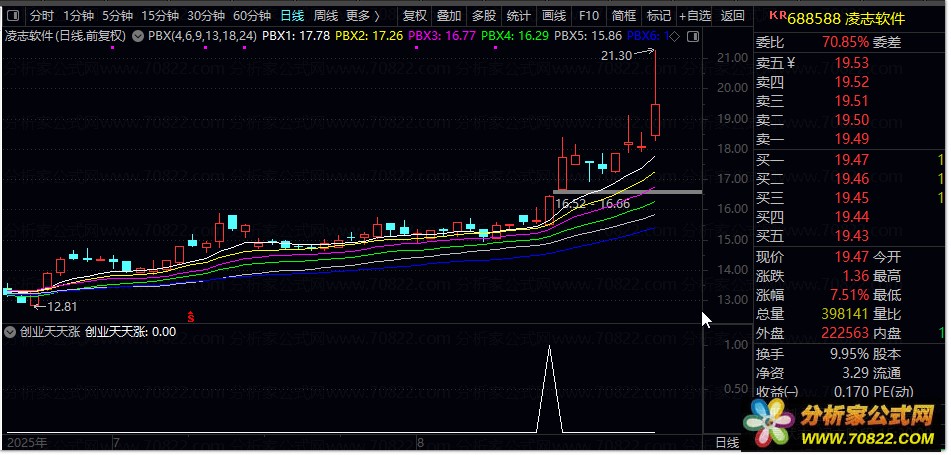
Task: Select the 买二 price 19.46
Action: coord(852,178)
